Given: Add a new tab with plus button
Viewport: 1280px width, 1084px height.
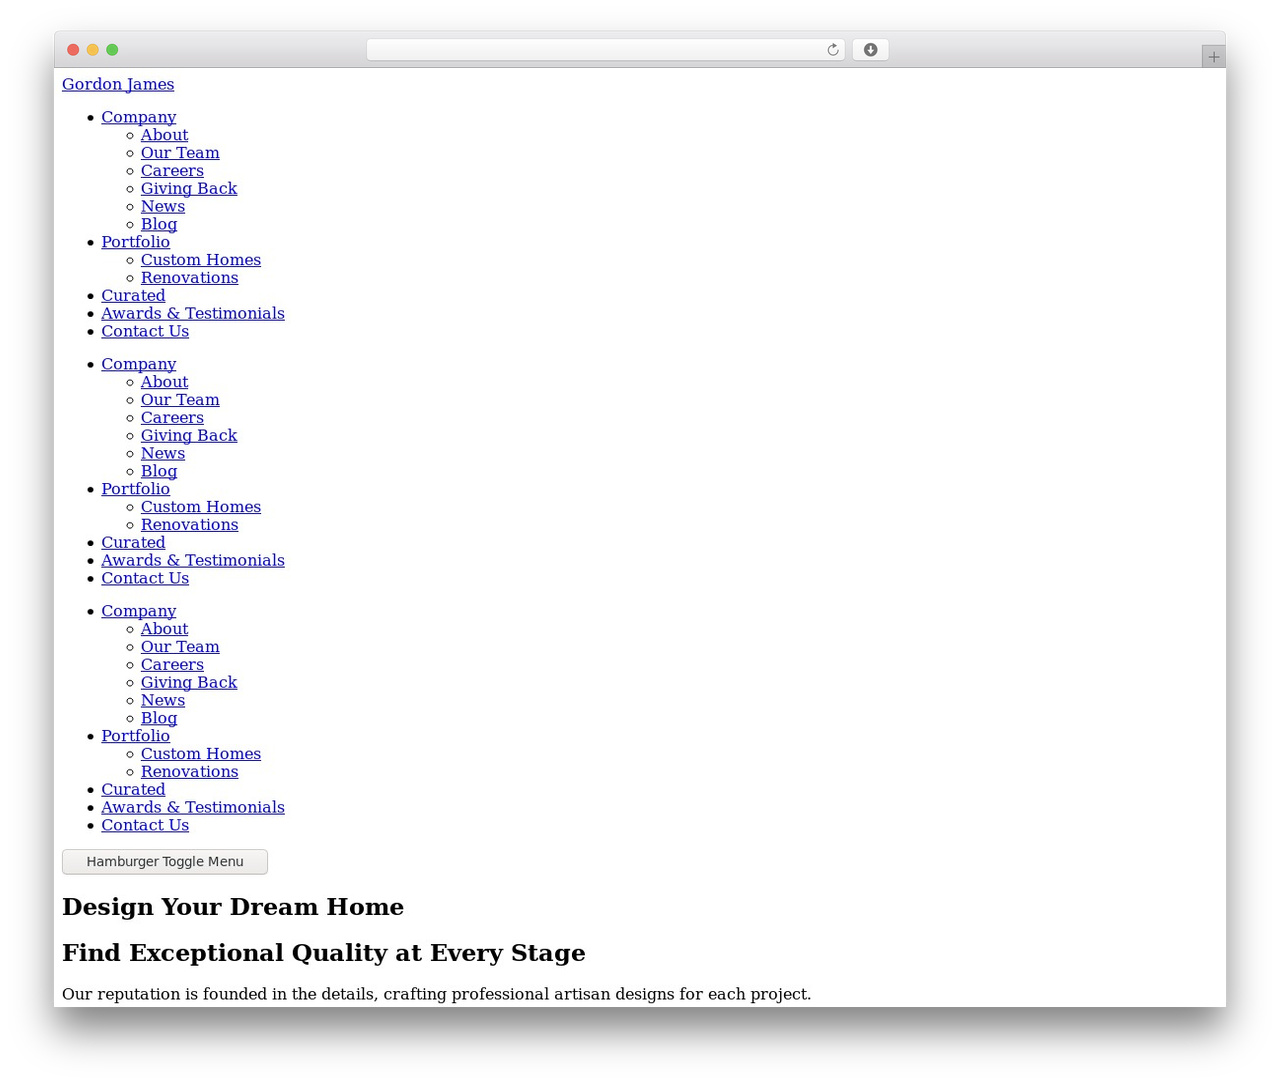Looking at the screenshot, I should coord(1213,57).
